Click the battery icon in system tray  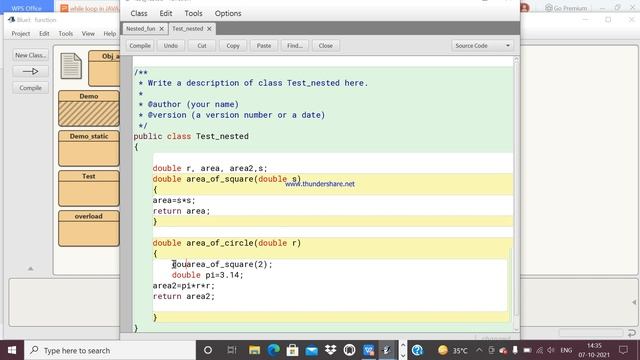pyautogui.click(x=527, y=350)
